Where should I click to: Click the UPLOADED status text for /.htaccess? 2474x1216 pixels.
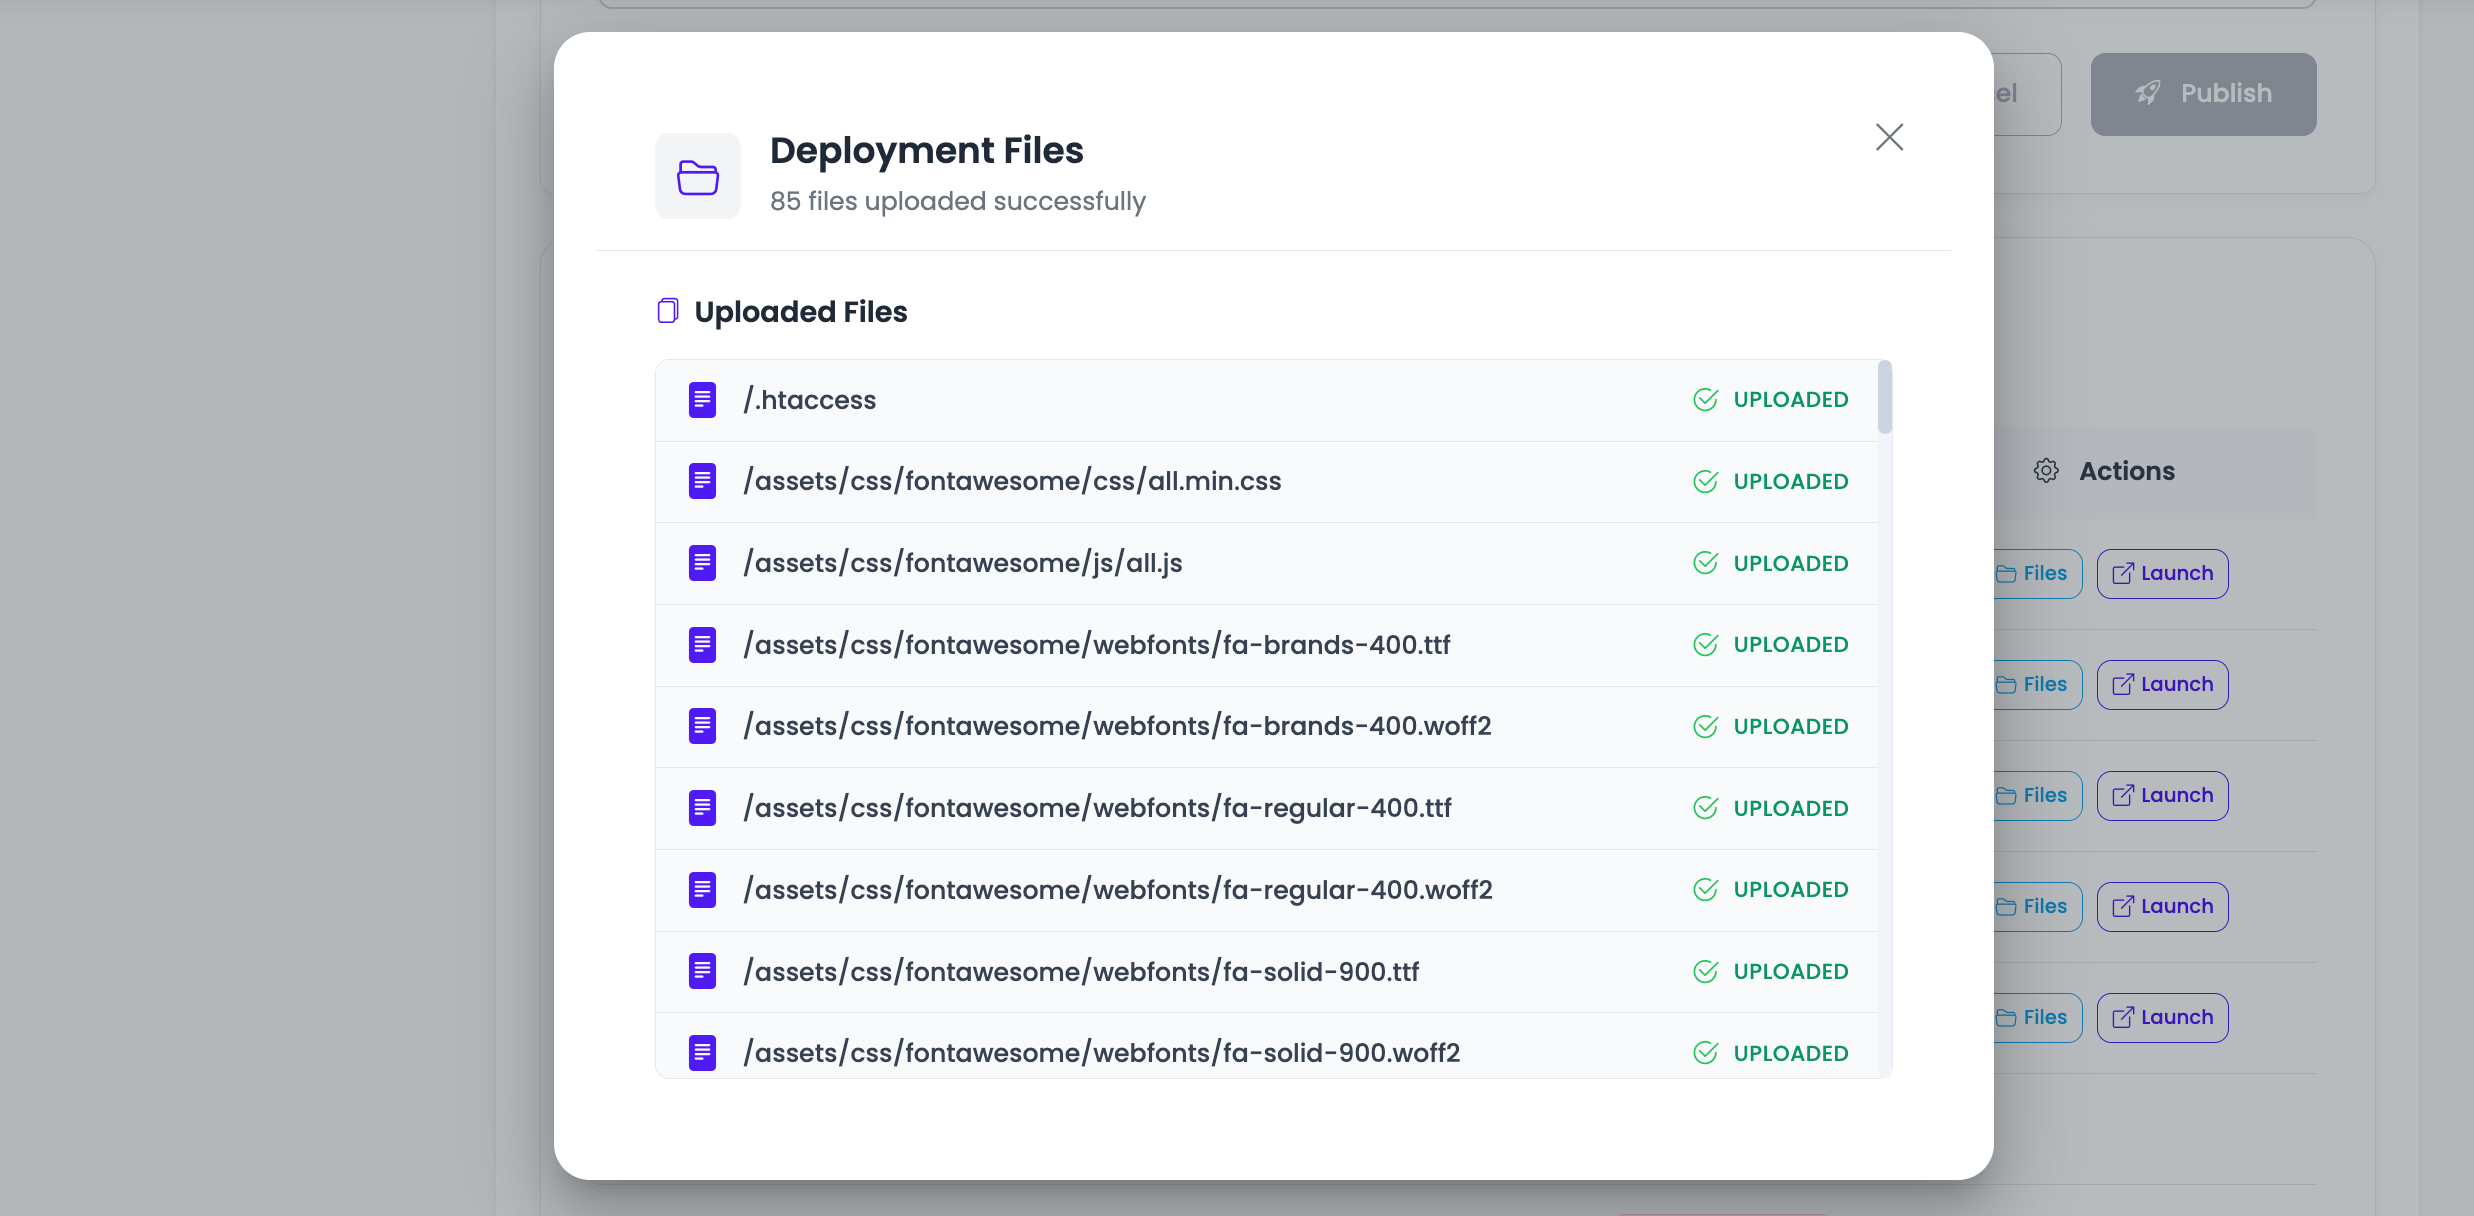pyautogui.click(x=1791, y=400)
